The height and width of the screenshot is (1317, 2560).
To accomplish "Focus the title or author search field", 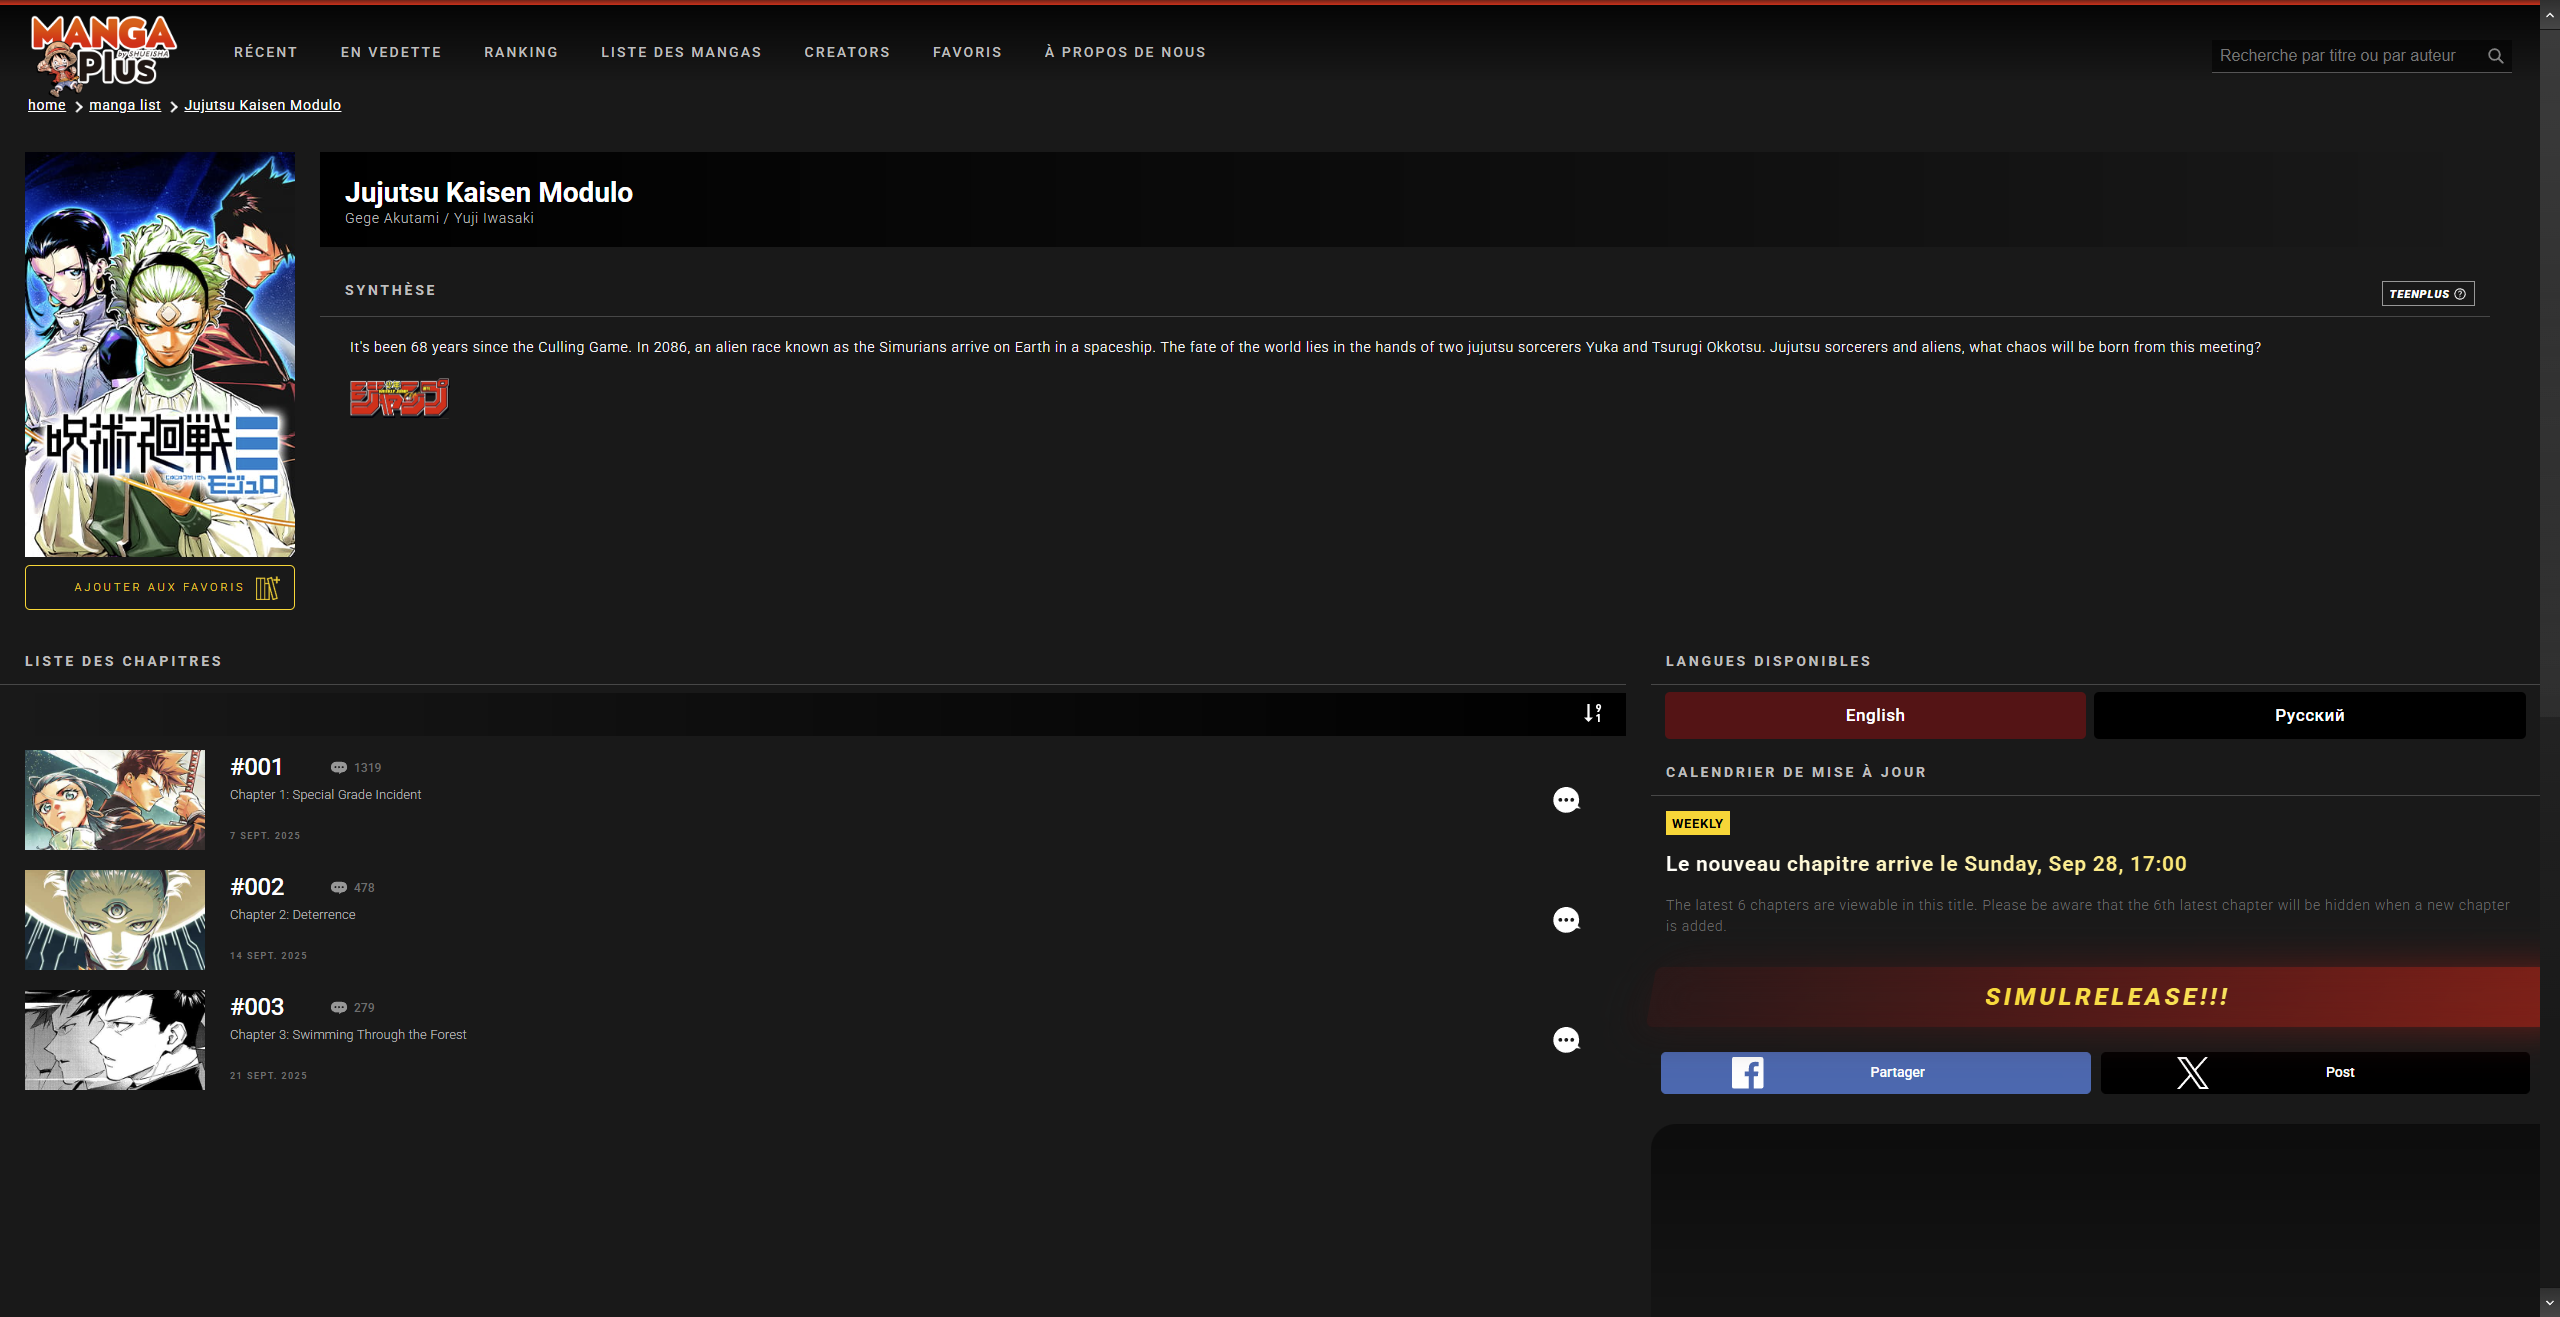I will 2340,56.
